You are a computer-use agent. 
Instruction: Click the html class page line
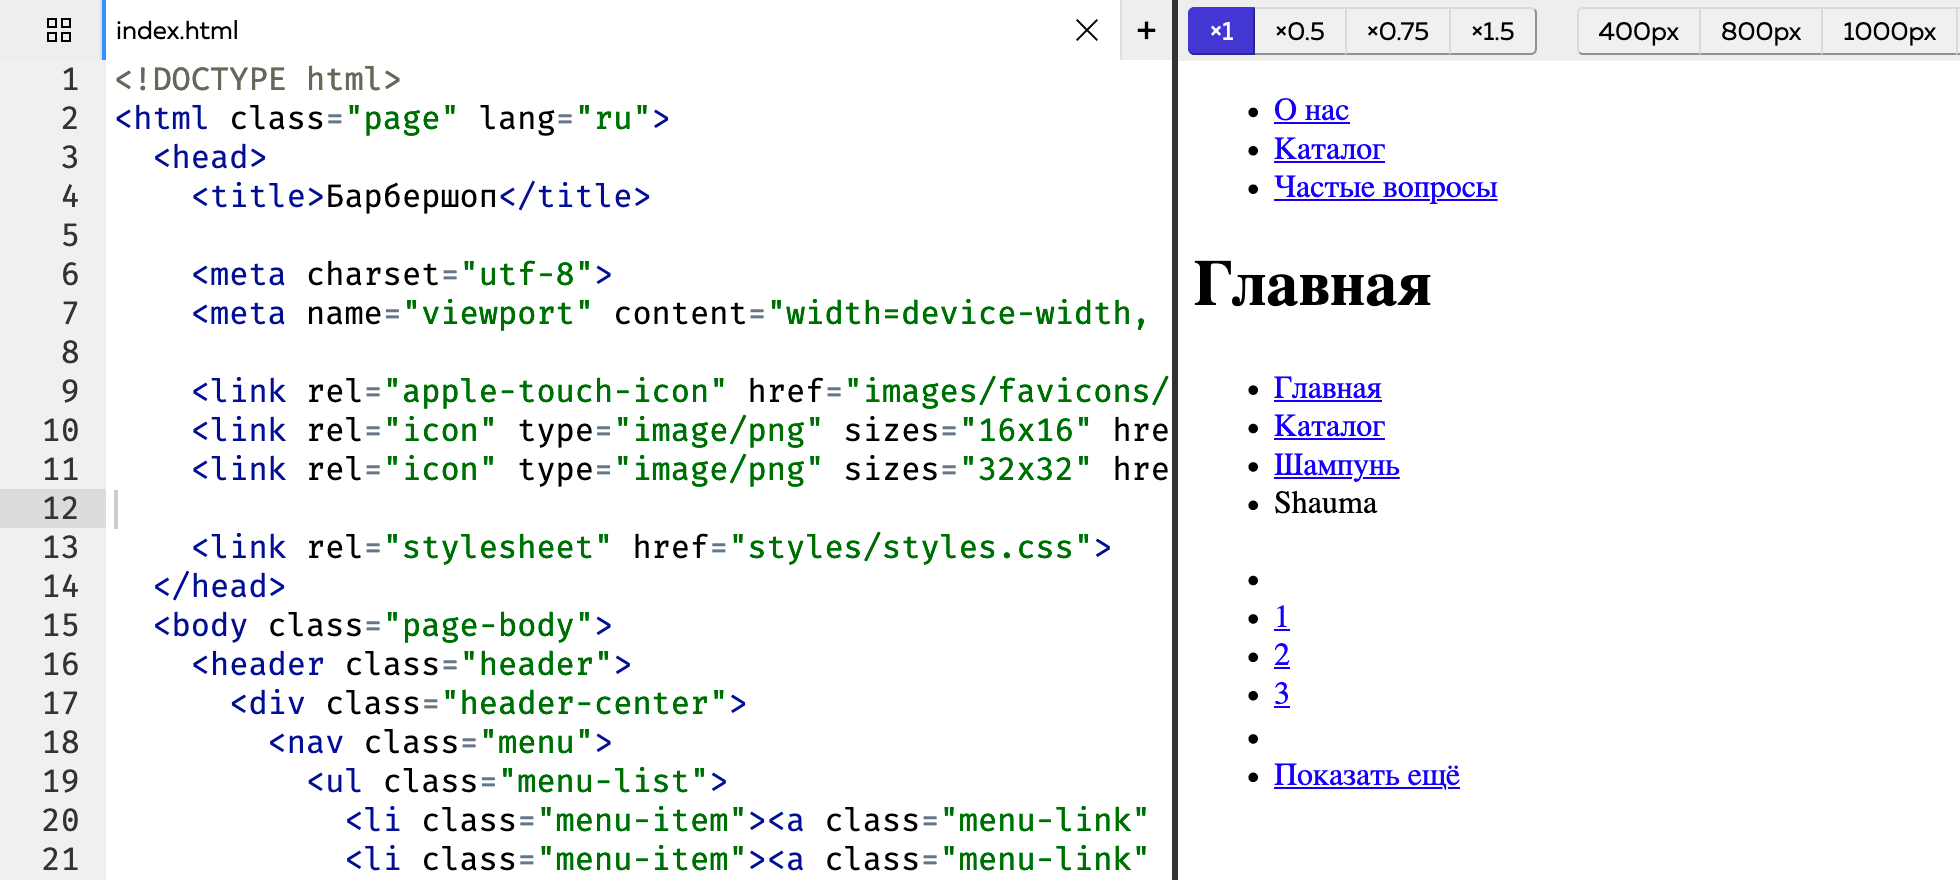pyautogui.click(x=392, y=118)
